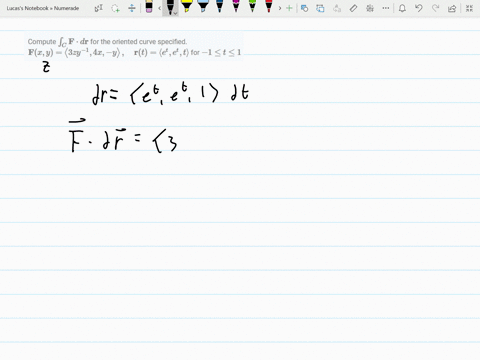Add a new pen with plus

coord(289,8)
